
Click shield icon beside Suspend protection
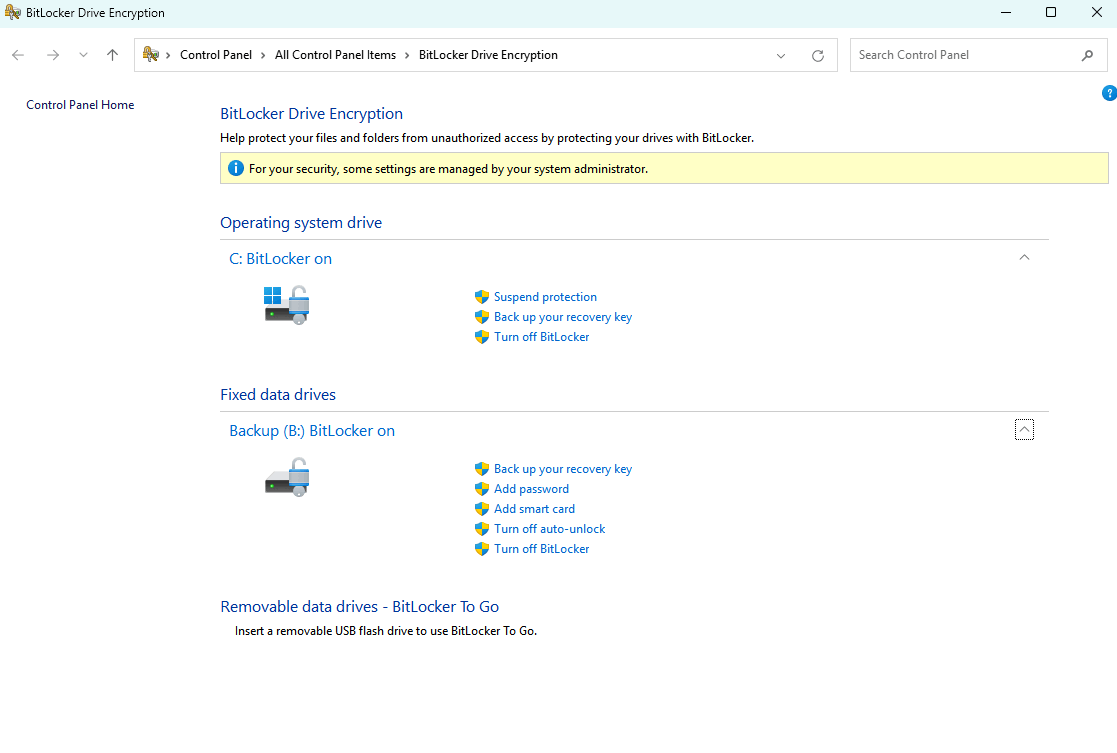point(482,297)
